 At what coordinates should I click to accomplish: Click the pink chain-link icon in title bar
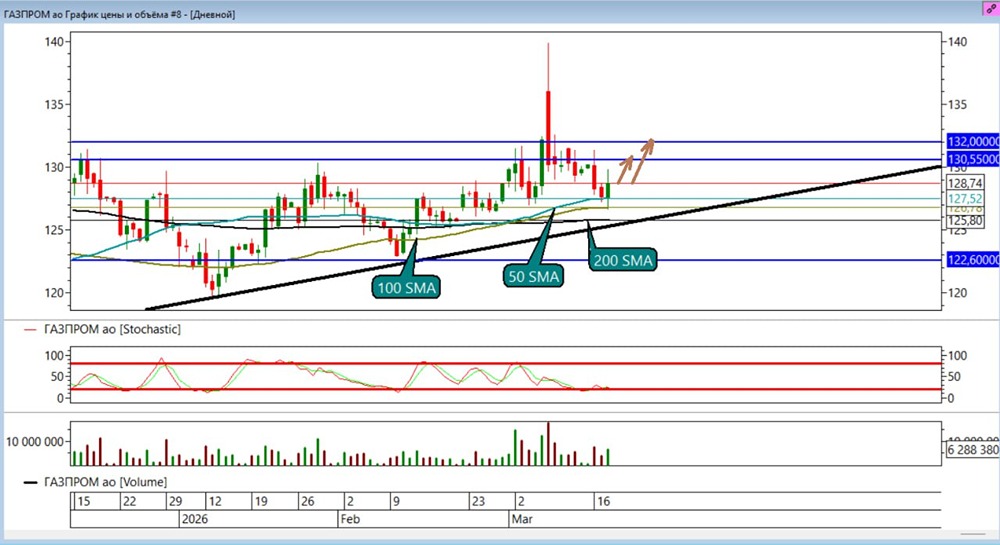click(x=990, y=10)
